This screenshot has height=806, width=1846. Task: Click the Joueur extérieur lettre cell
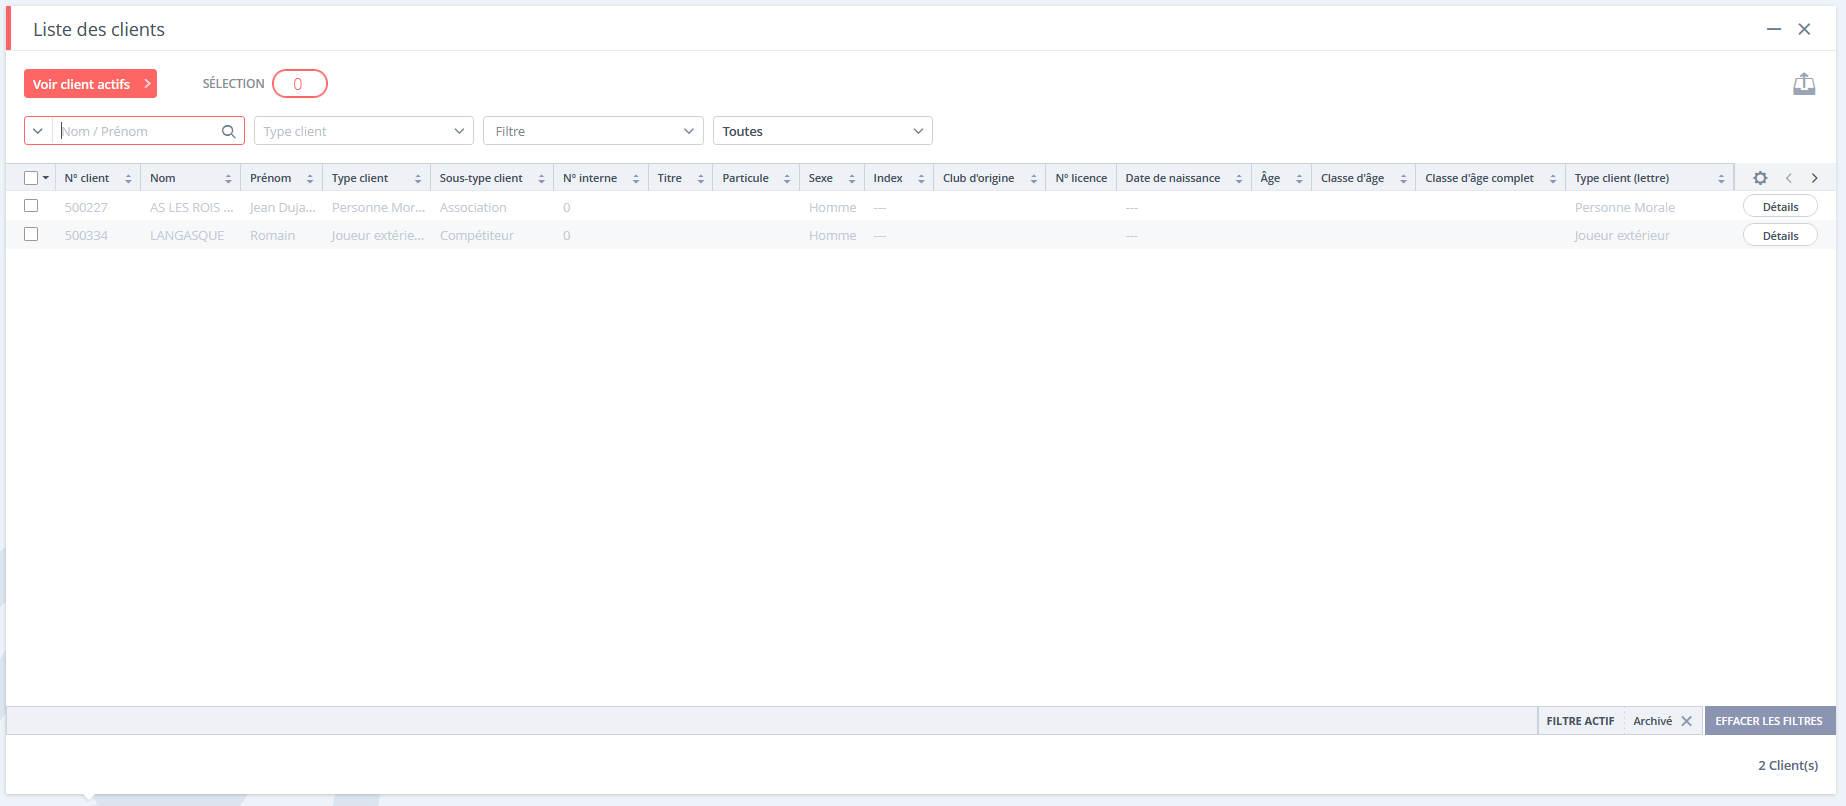pos(1622,235)
